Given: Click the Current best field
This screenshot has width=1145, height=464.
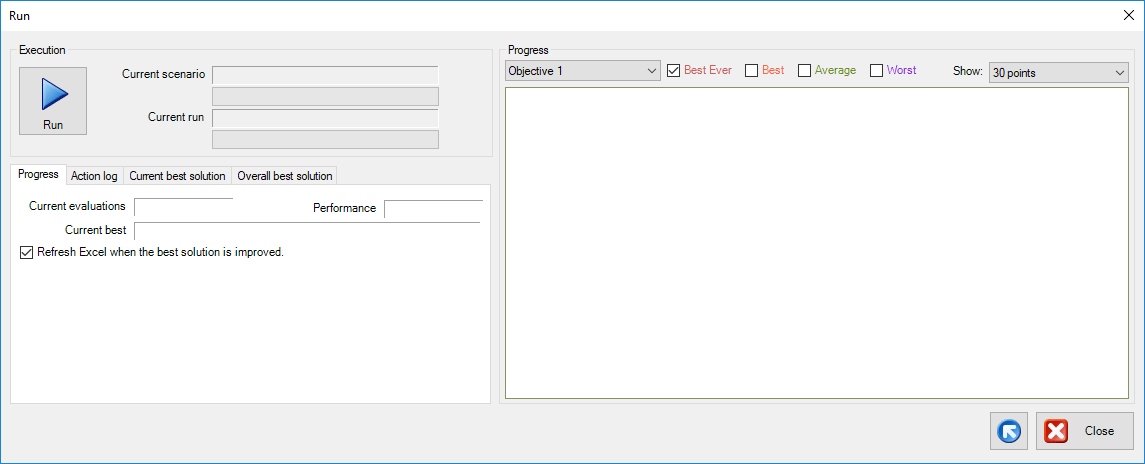Looking at the screenshot, I should click(306, 230).
